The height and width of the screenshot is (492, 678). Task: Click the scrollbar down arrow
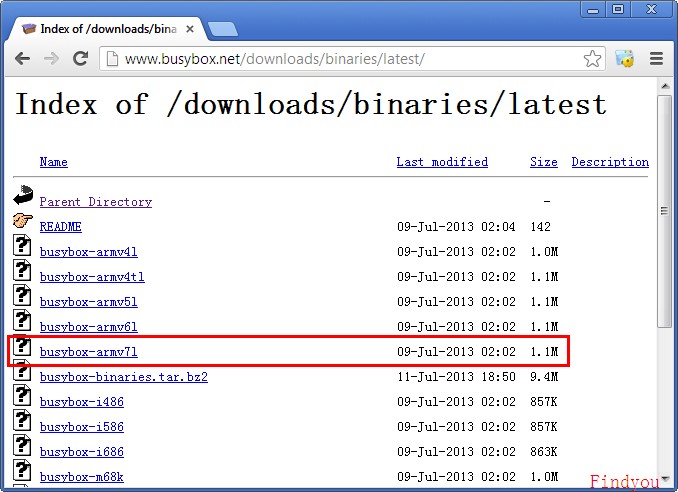click(x=665, y=479)
